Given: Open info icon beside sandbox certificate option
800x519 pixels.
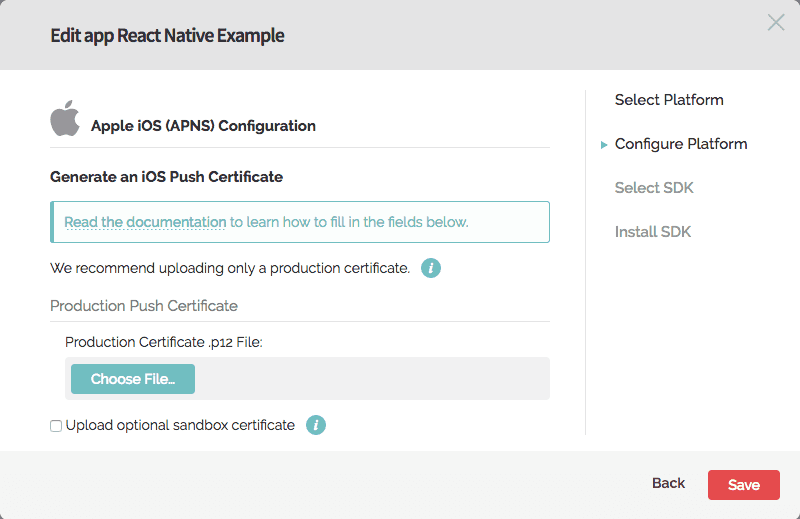Looking at the screenshot, I should click(316, 425).
